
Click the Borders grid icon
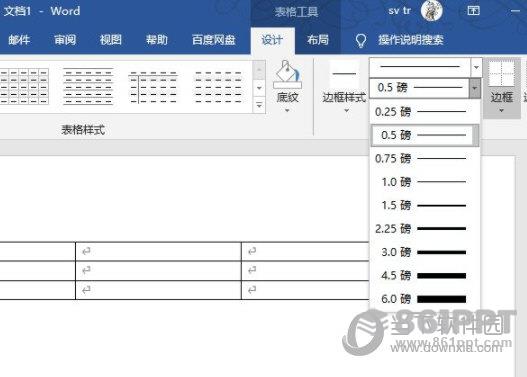coord(501,74)
